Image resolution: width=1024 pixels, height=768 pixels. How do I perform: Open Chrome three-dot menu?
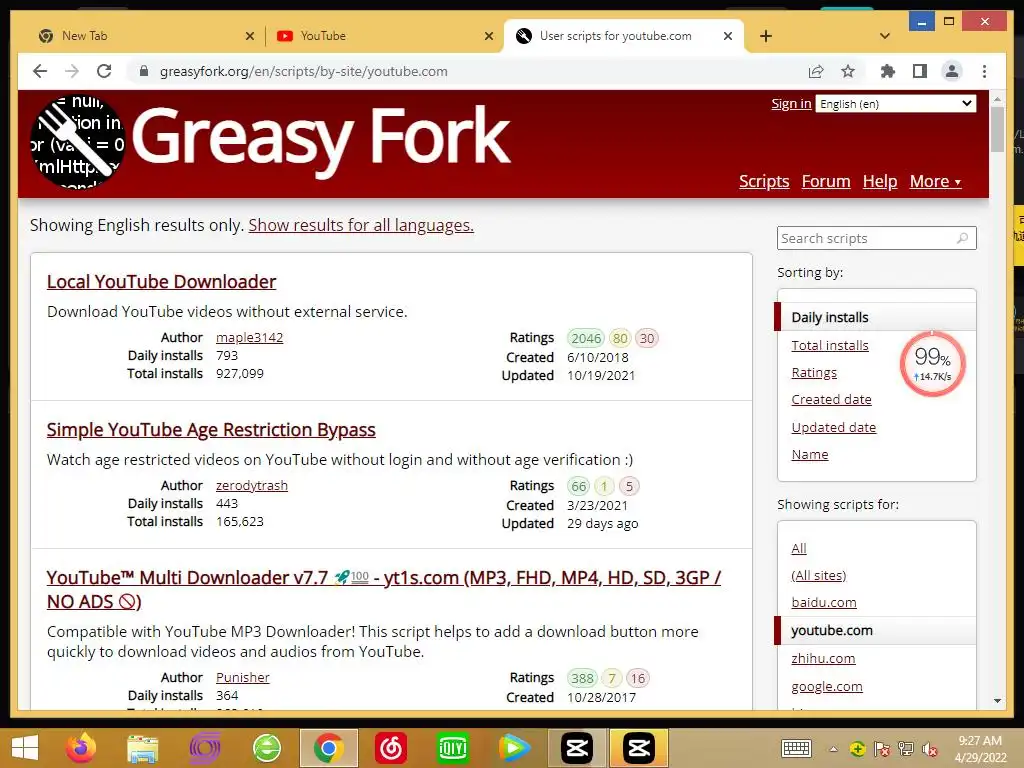tap(984, 71)
